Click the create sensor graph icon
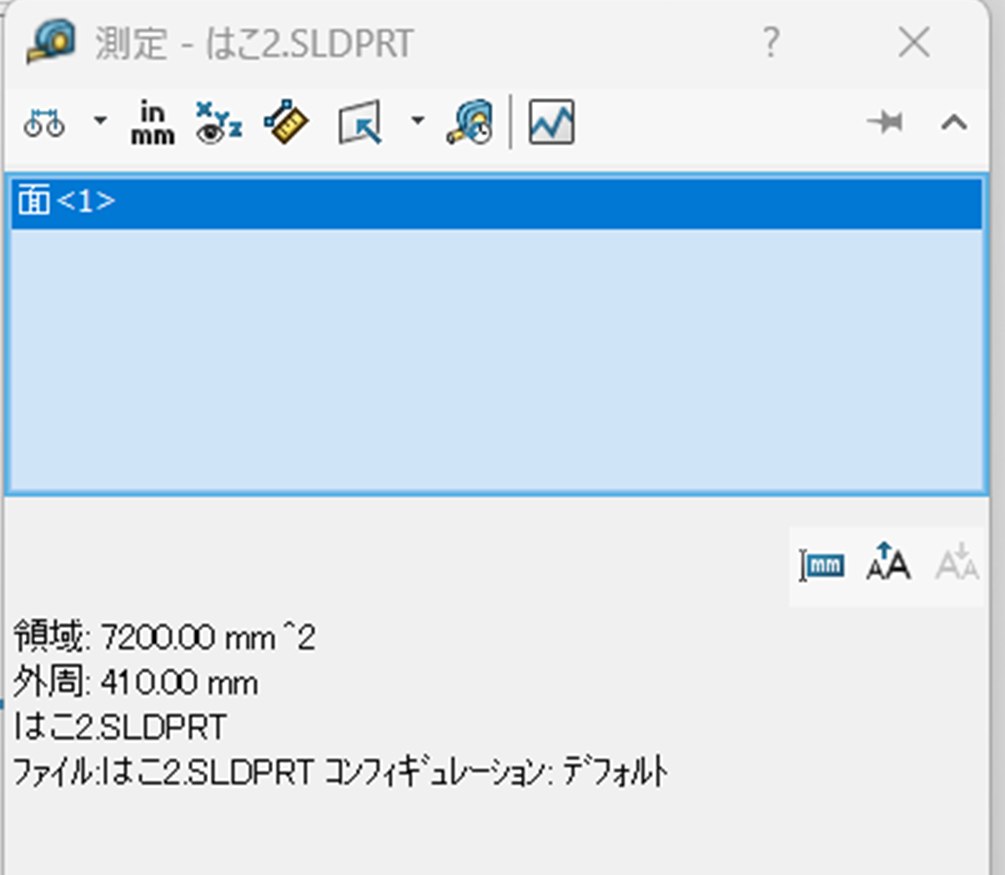 click(551, 122)
